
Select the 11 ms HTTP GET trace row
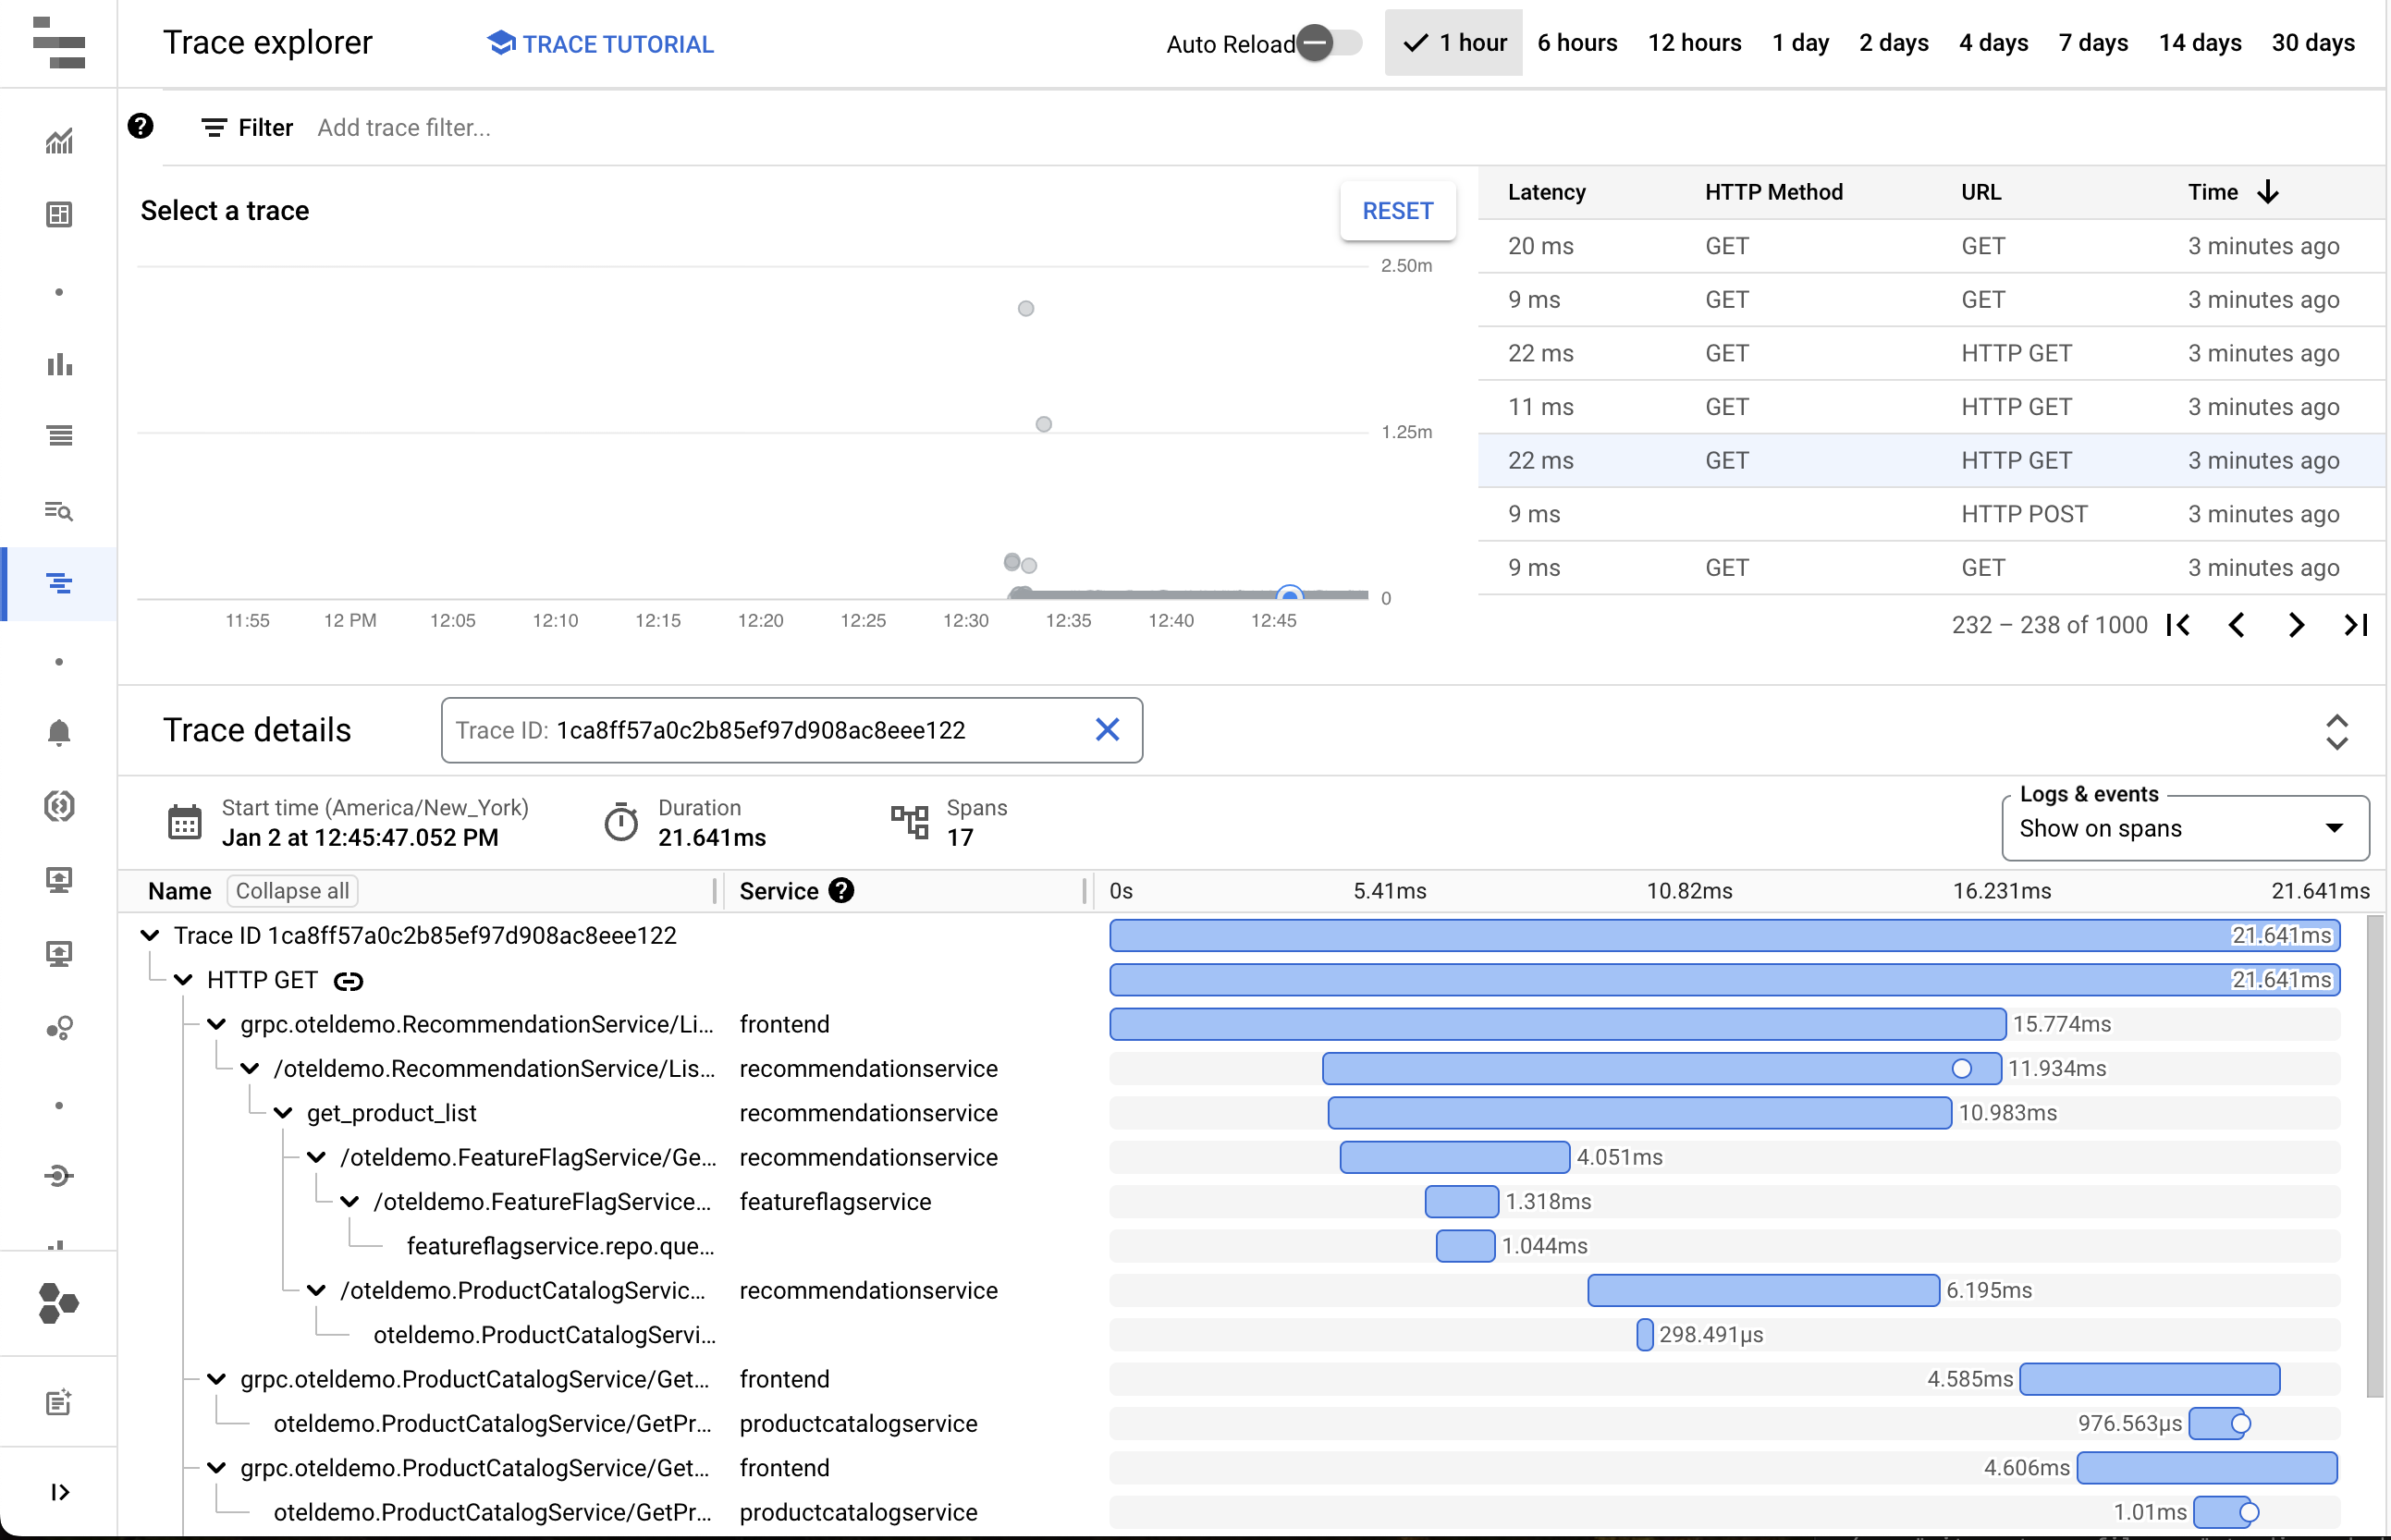(1931, 407)
